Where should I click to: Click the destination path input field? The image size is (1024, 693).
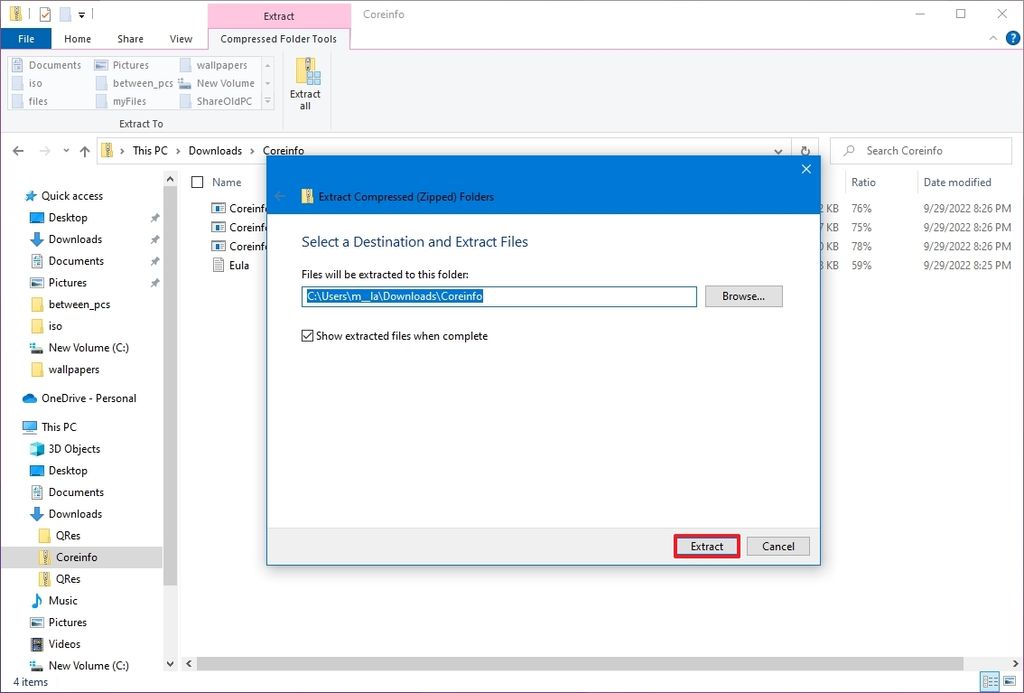click(x=499, y=296)
